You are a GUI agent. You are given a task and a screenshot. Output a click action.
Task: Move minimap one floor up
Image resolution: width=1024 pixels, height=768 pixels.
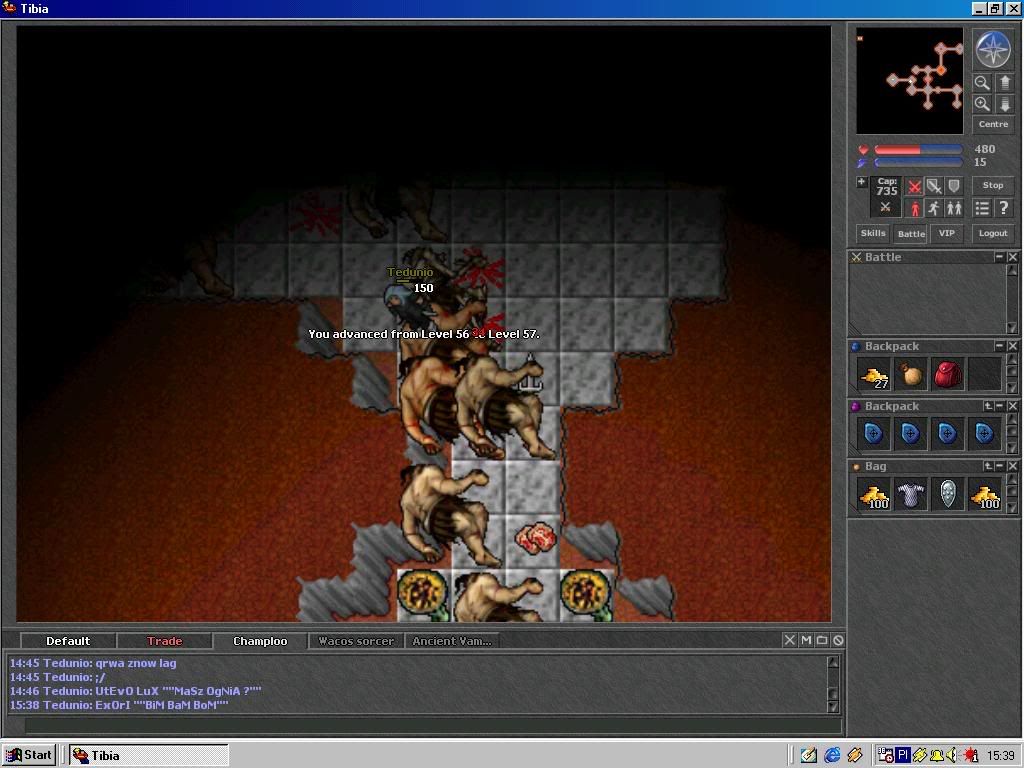point(1004,83)
